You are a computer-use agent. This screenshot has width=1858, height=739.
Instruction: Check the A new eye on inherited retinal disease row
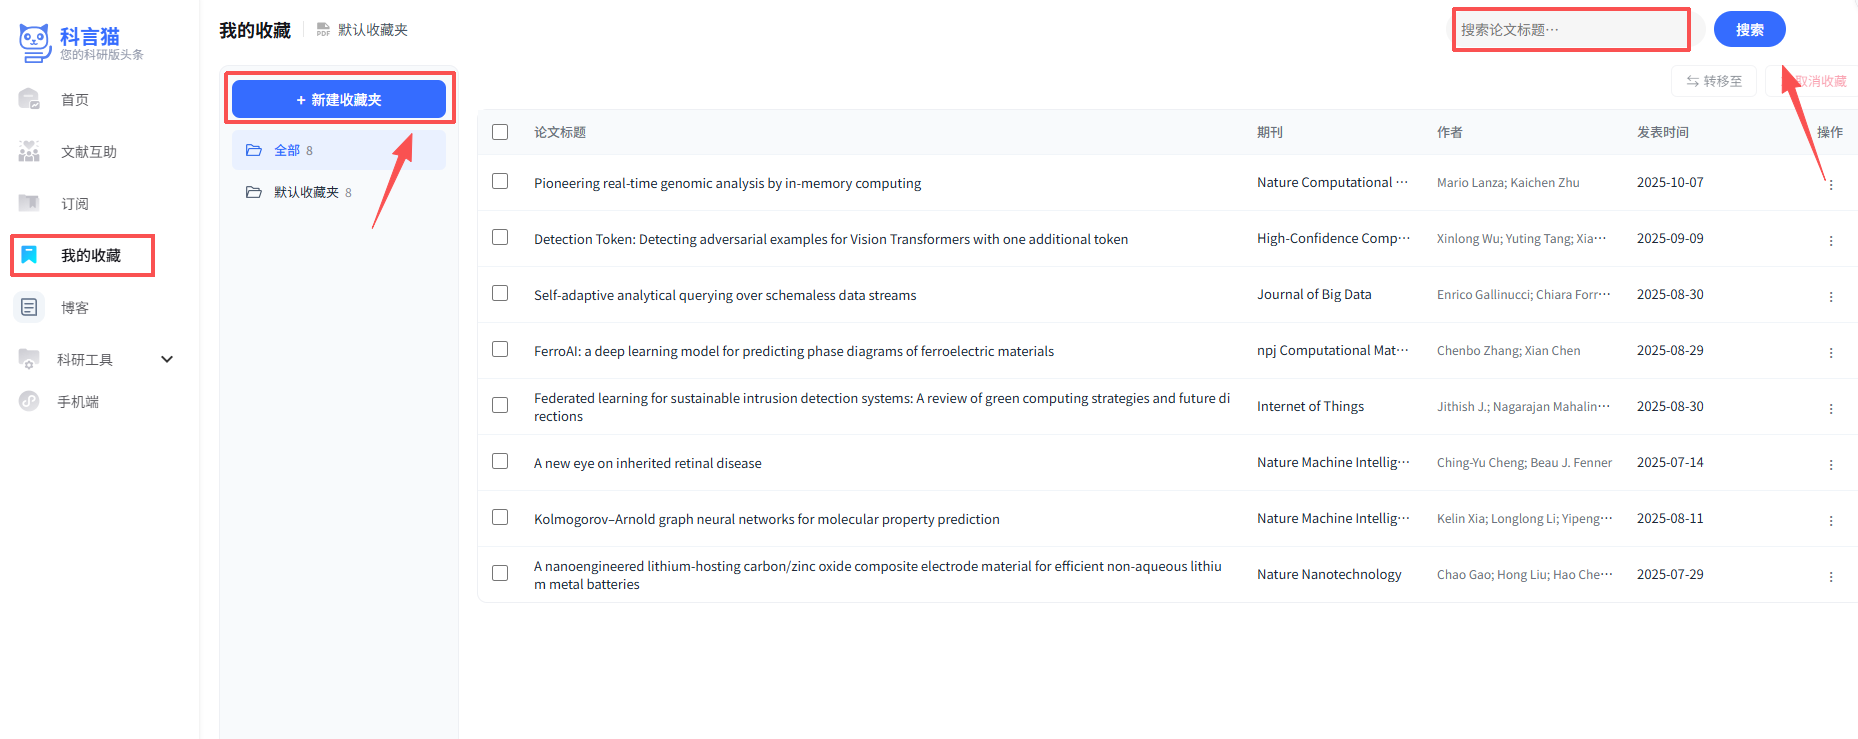click(x=500, y=461)
